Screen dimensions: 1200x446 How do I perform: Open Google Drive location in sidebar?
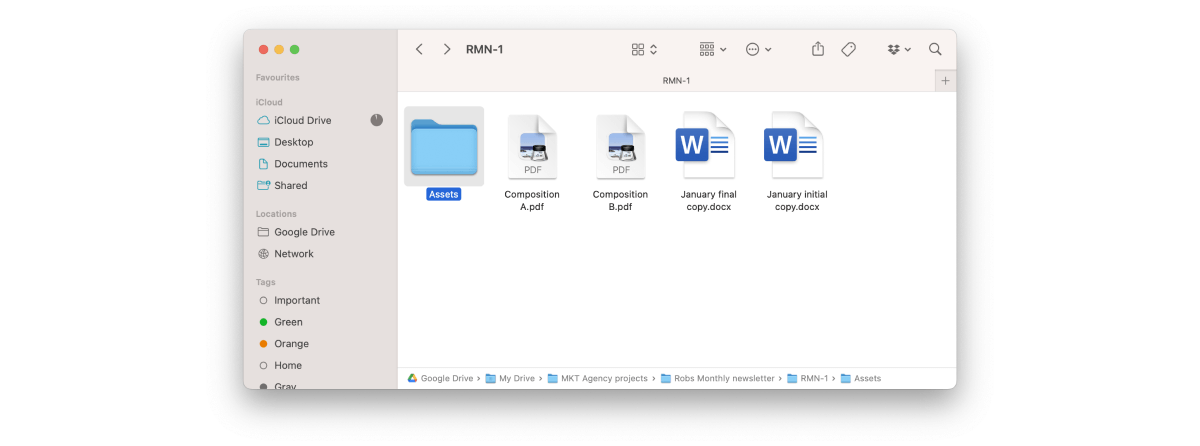pyautogui.click(x=296, y=232)
